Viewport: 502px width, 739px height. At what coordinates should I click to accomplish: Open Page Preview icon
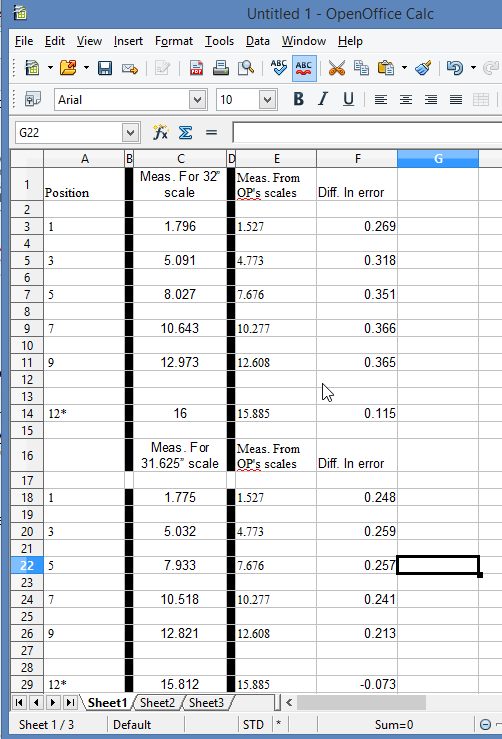click(x=246, y=68)
